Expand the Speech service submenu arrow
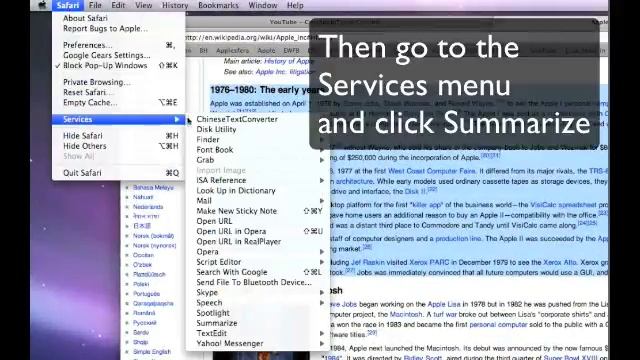 [x=322, y=303]
